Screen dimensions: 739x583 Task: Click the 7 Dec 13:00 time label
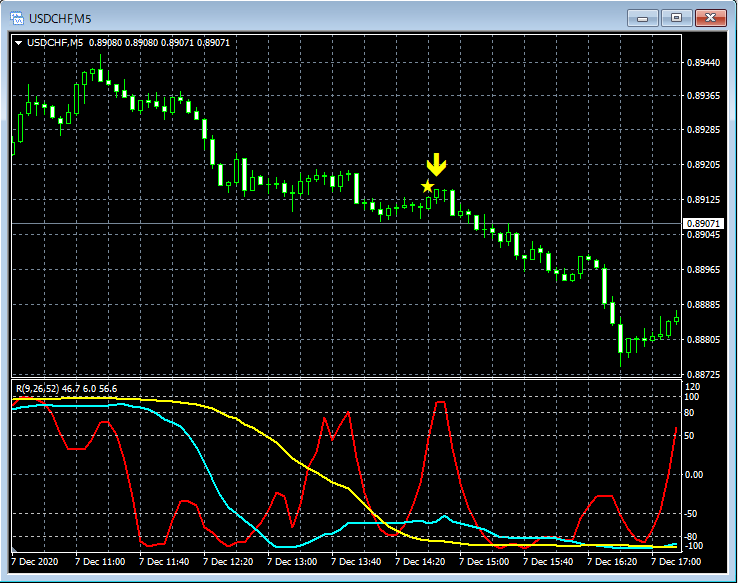[297, 562]
